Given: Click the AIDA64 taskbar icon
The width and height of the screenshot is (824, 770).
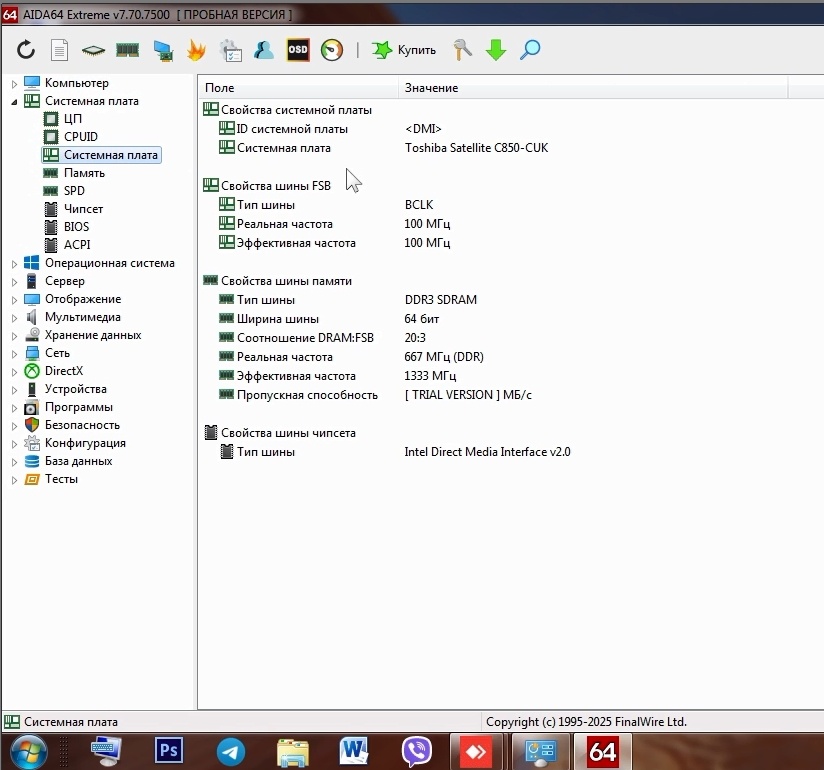Looking at the screenshot, I should pos(602,752).
